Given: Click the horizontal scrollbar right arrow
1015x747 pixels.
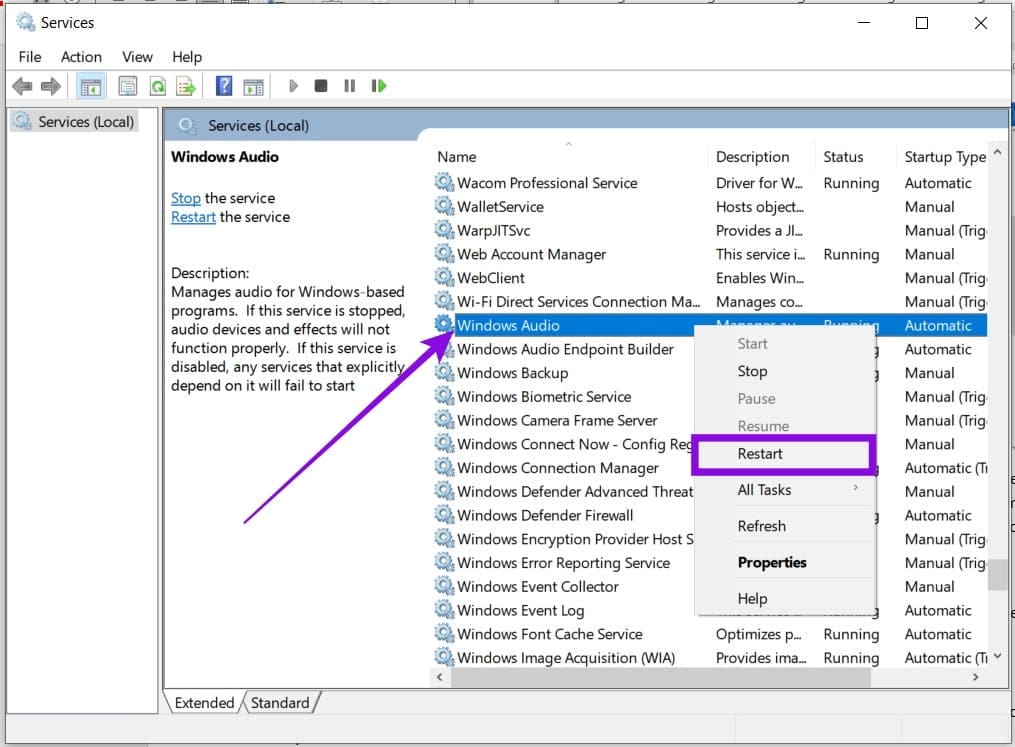Looking at the screenshot, I should pyautogui.click(x=976, y=677).
